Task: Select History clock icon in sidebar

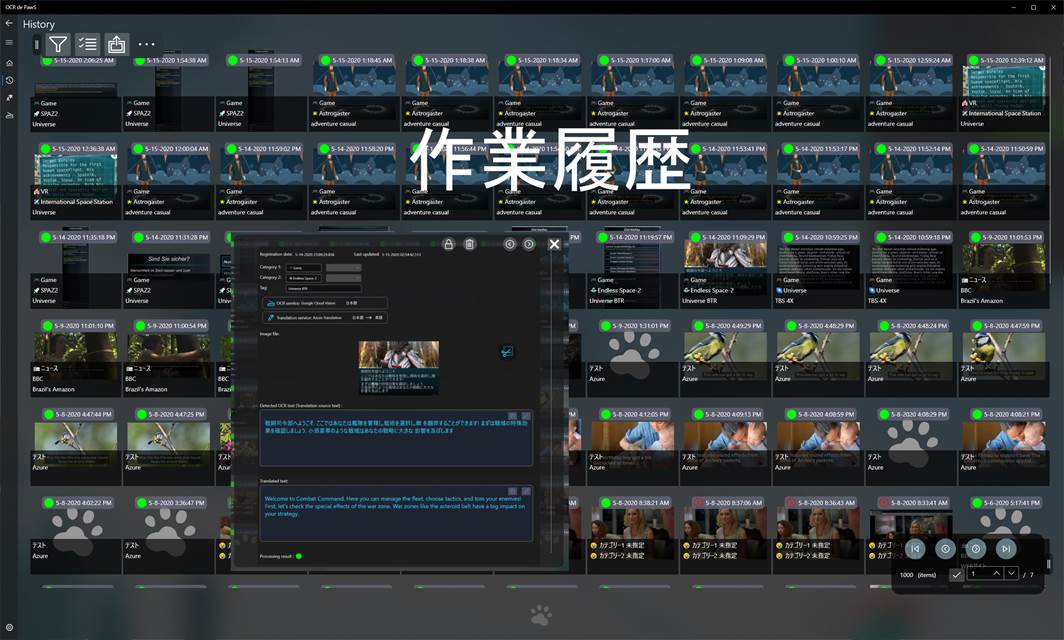Action: [9, 80]
